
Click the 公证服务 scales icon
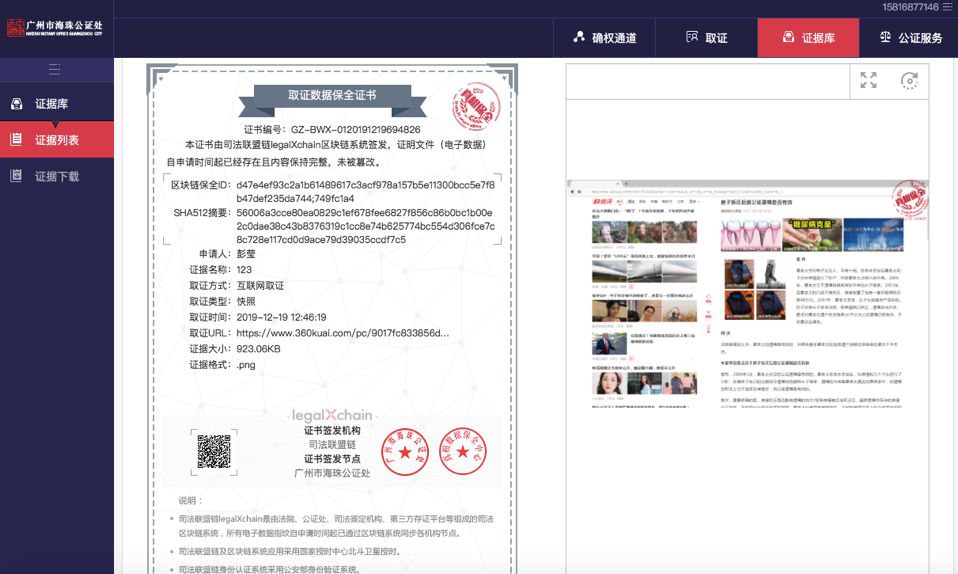click(x=885, y=37)
